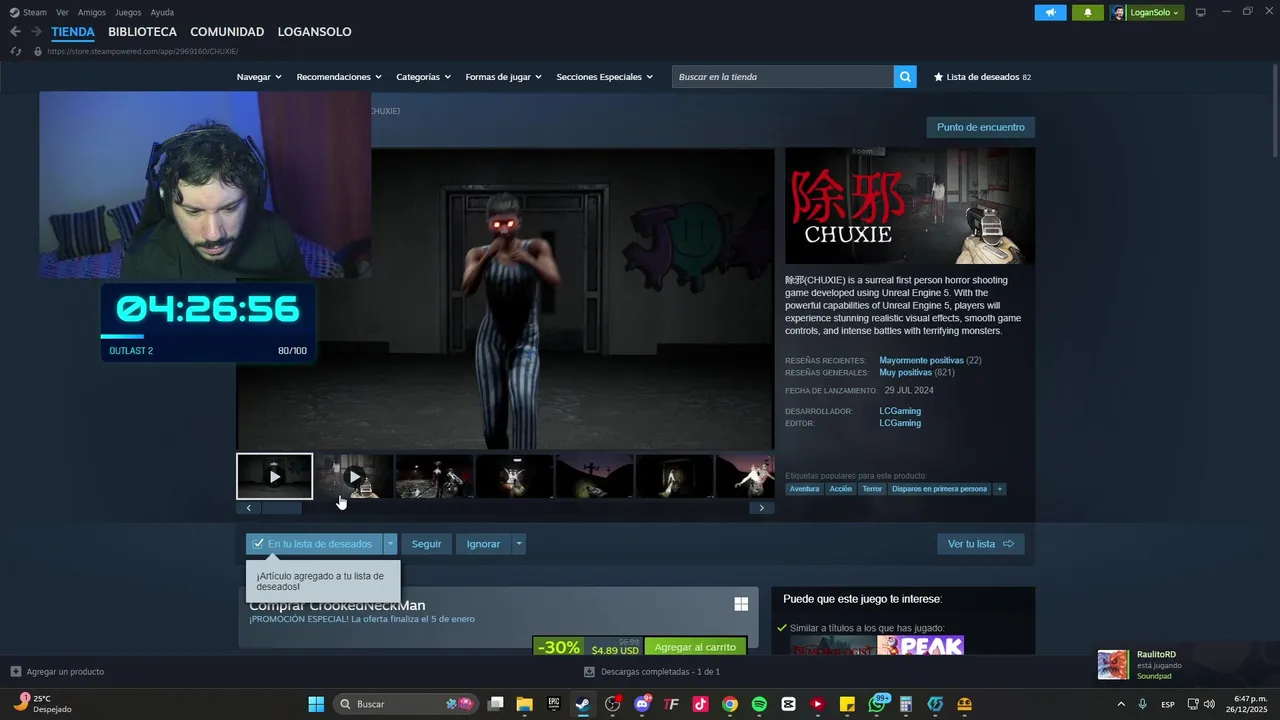Select the highlighted first video thumbnail
This screenshot has height=720, width=1280.
pyautogui.click(x=274, y=476)
